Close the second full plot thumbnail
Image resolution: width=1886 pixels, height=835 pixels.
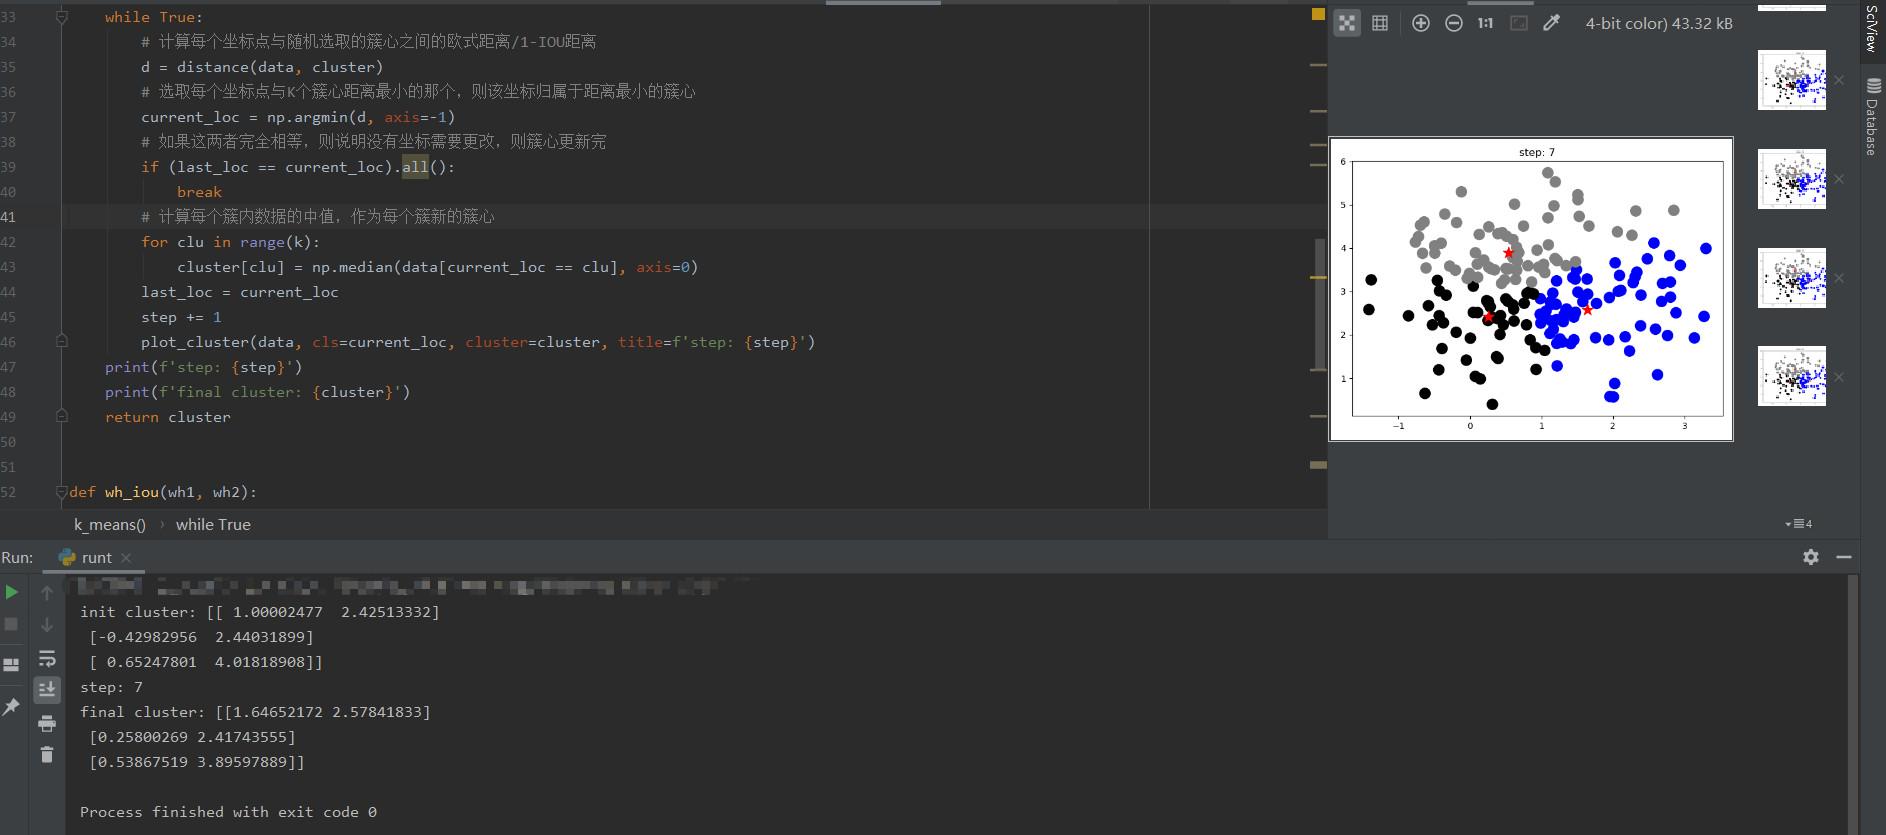pos(1838,179)
